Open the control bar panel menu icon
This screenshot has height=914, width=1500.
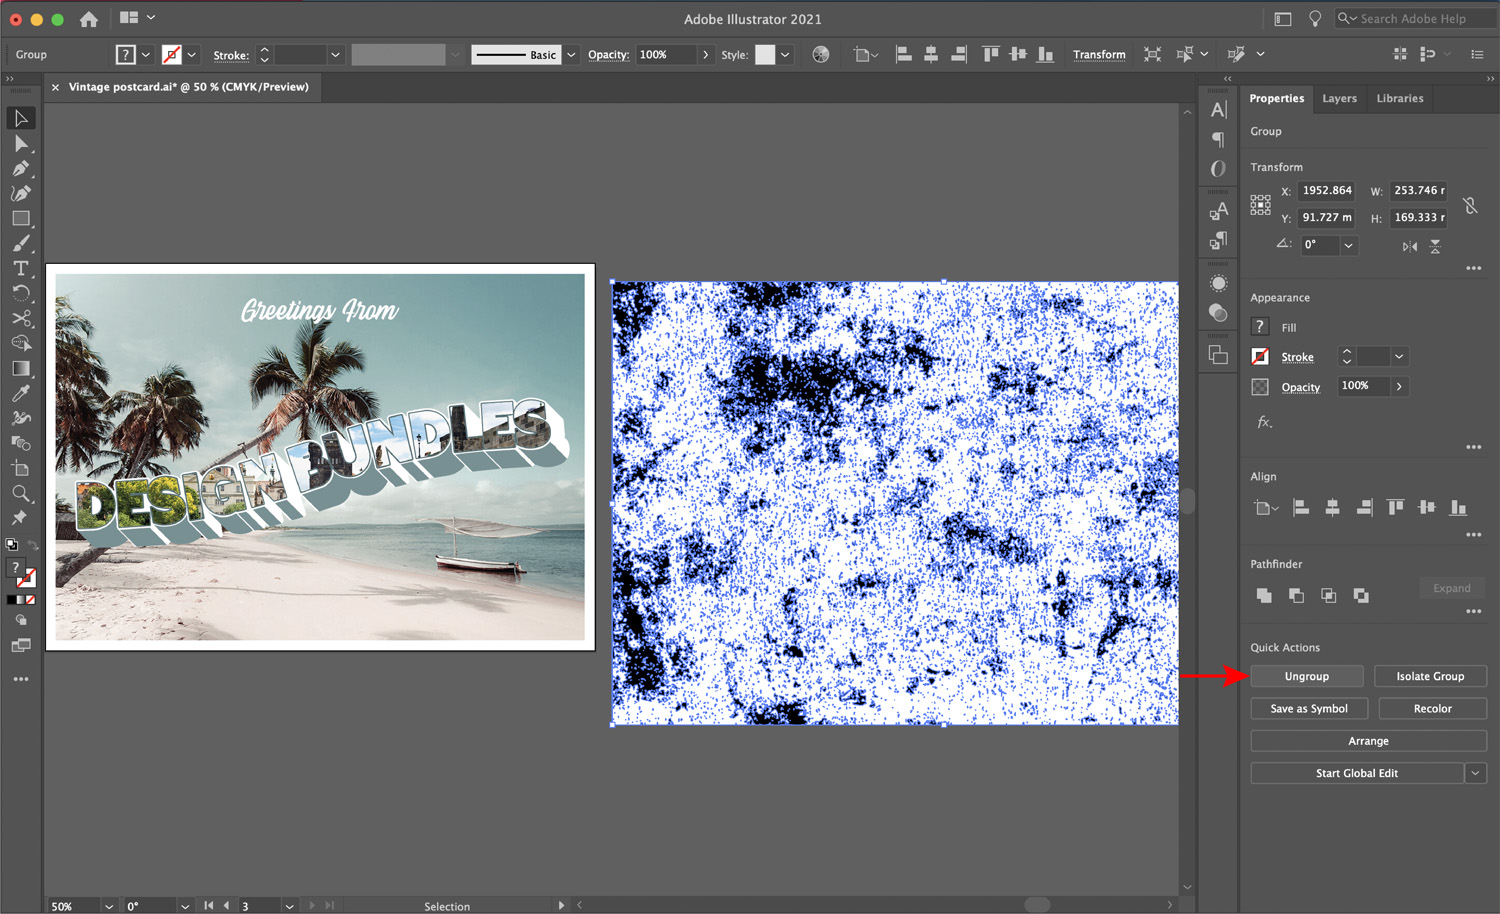coord(1477,55)
